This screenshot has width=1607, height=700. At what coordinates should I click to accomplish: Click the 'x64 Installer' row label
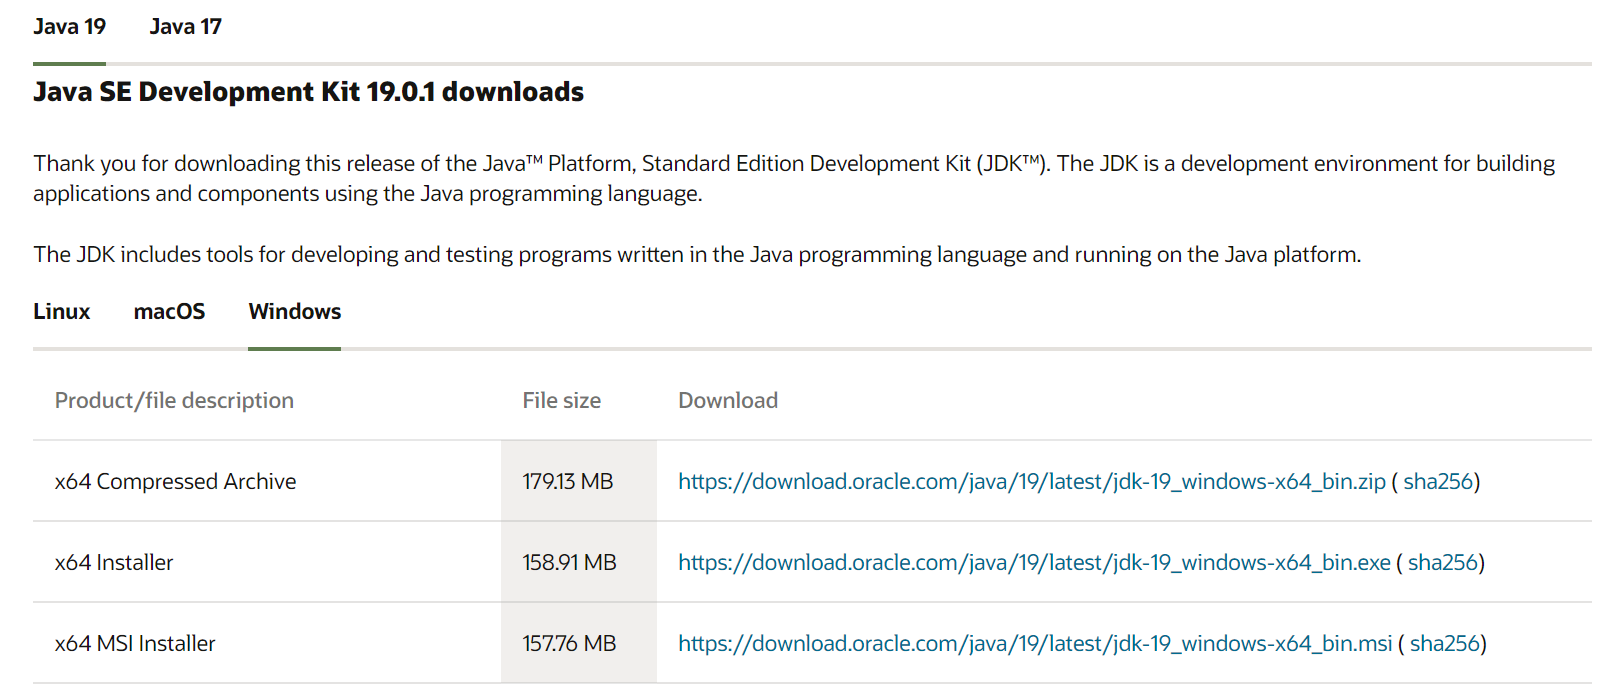pyautogui.click(x=114, y=563)
